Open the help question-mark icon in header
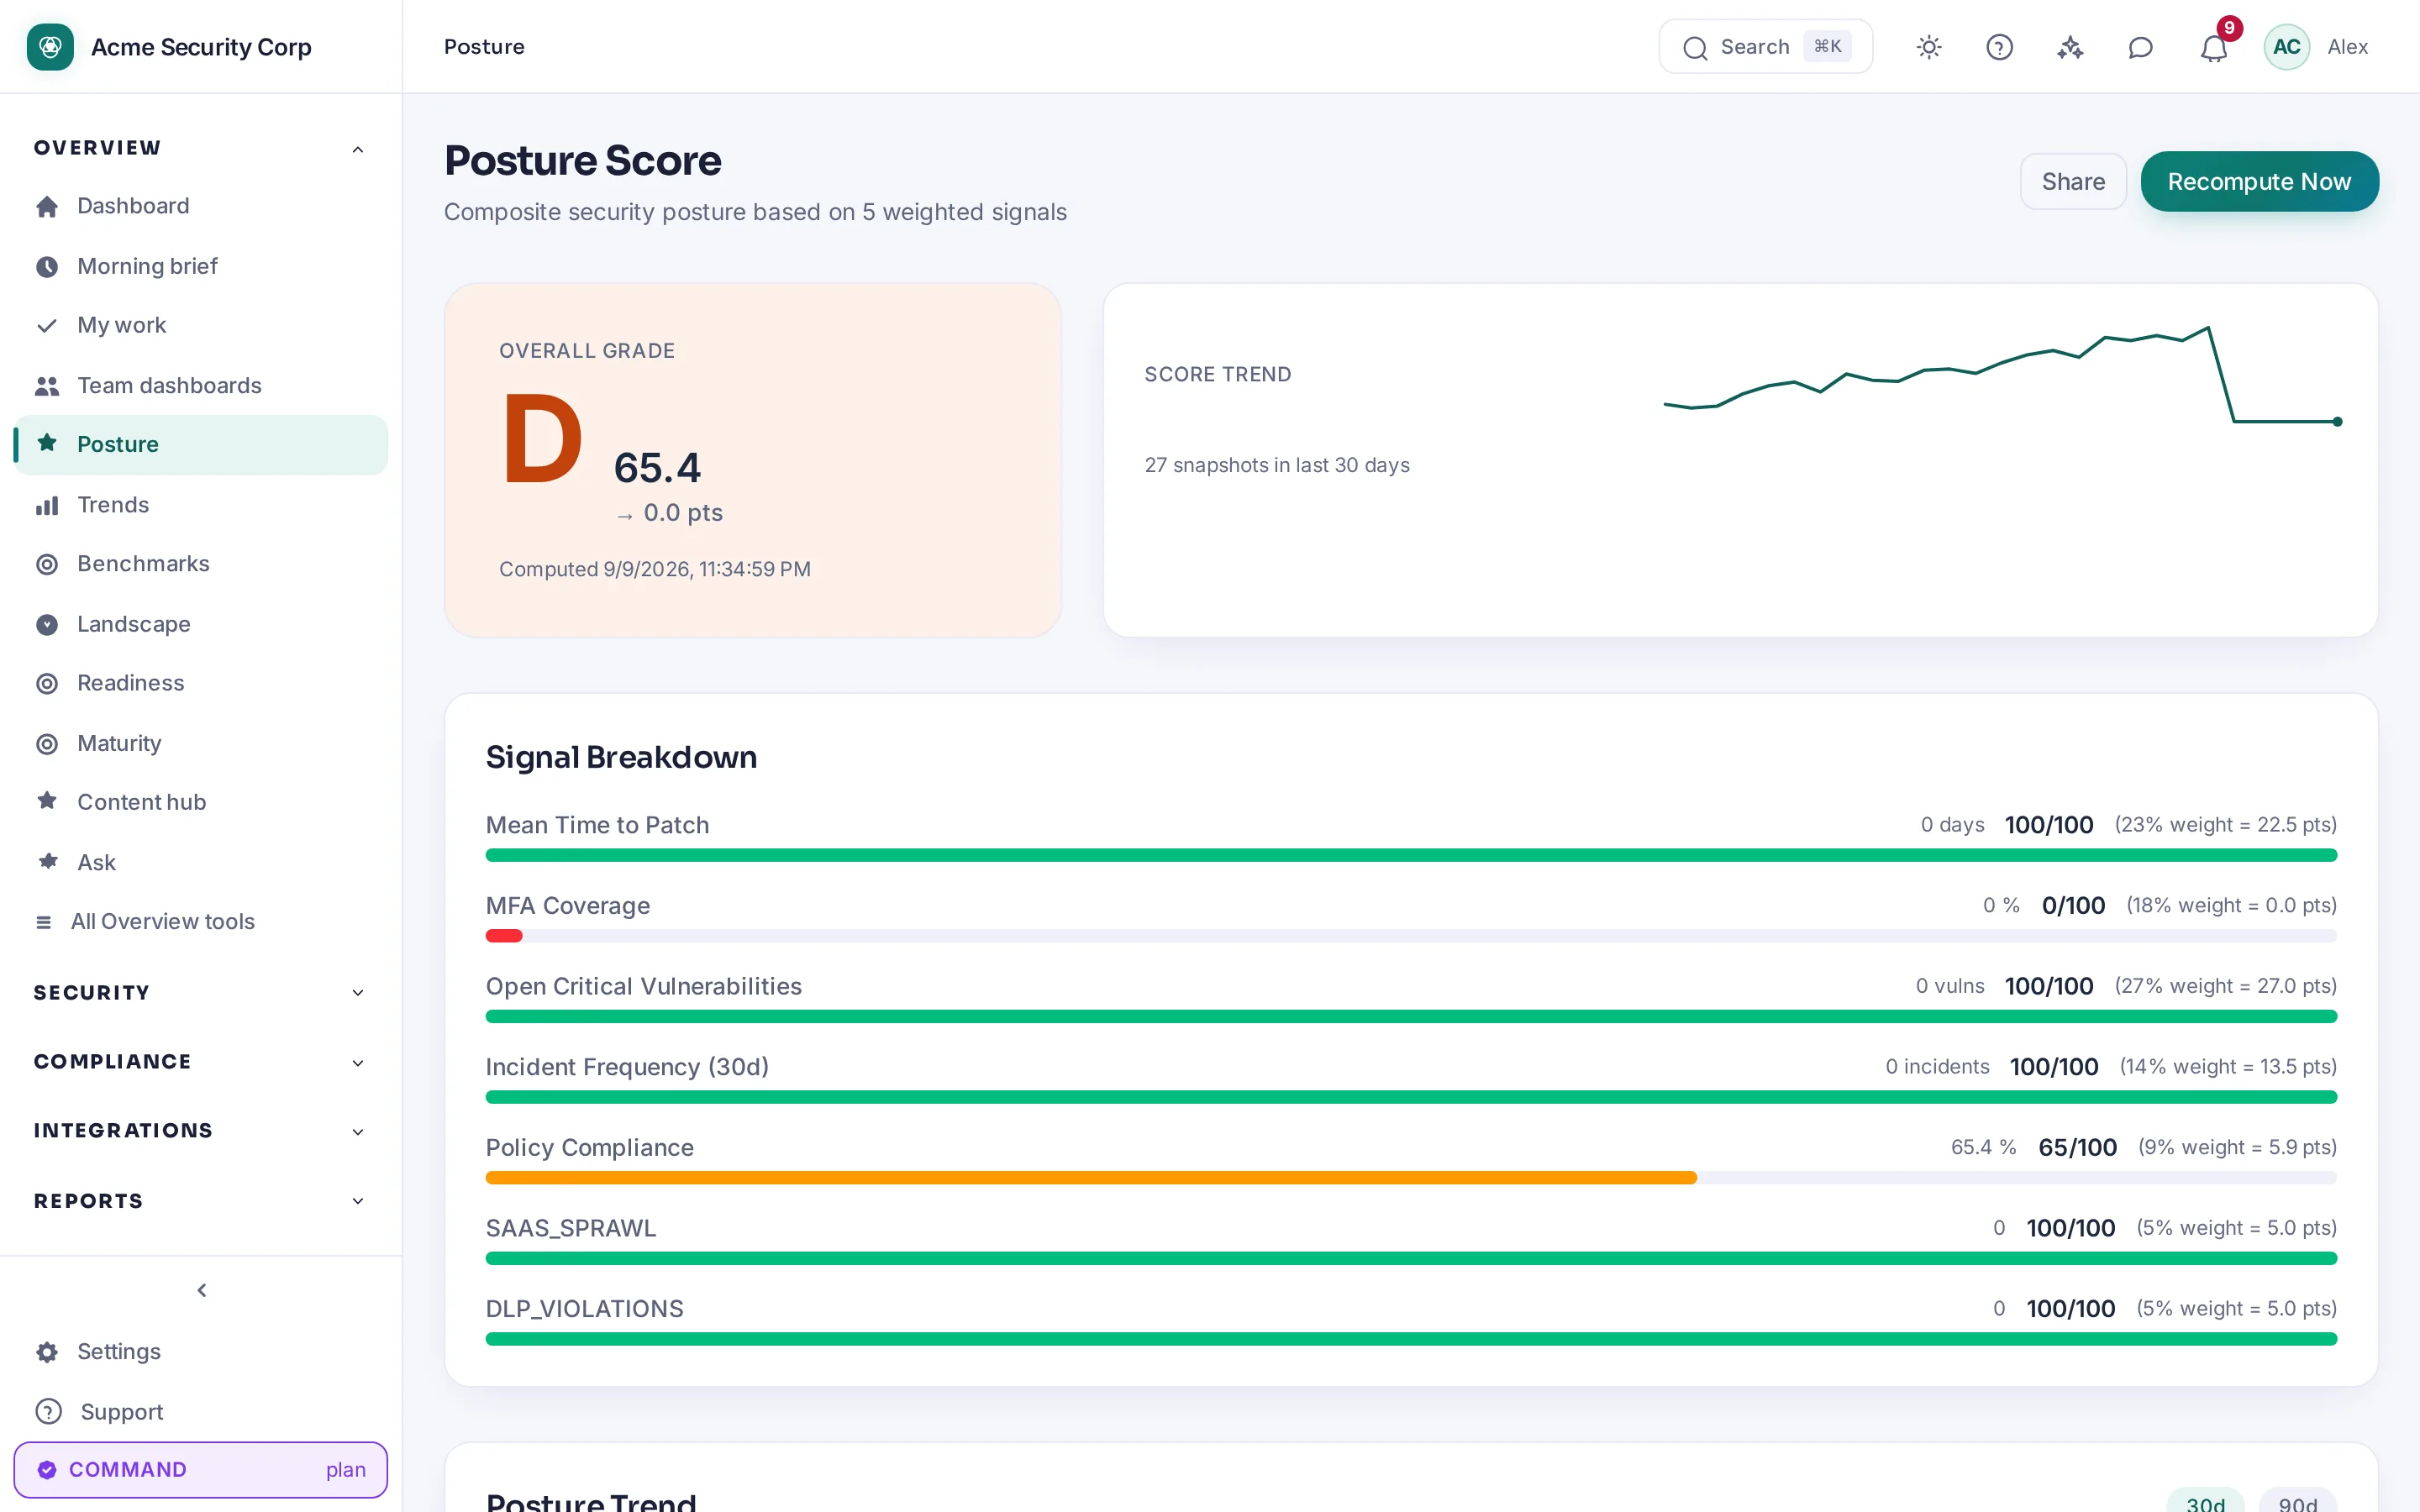This screenshot has height=1512, width=2420. pyautogui.click(x=1999, y=47)
